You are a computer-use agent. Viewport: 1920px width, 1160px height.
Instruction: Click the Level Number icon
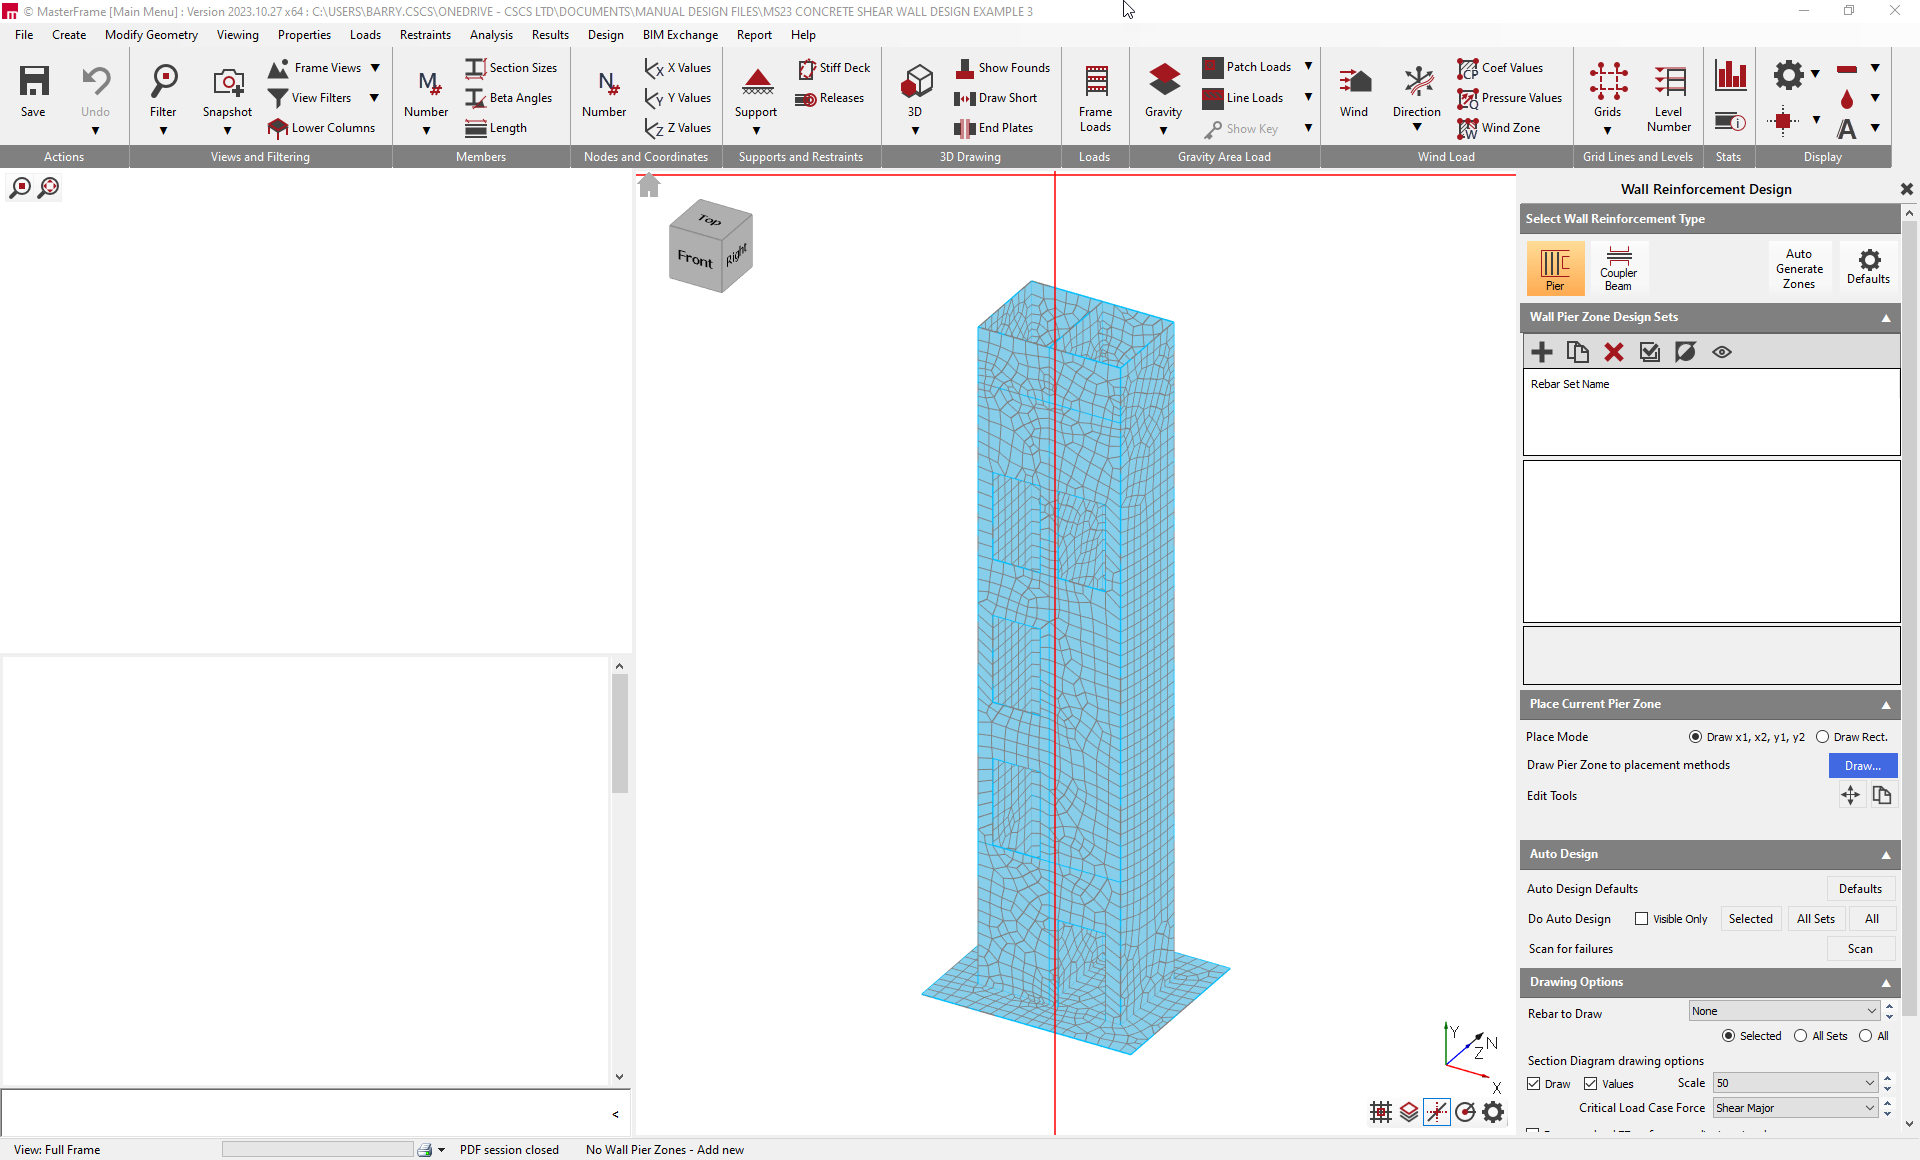(x=1668, y=98)
